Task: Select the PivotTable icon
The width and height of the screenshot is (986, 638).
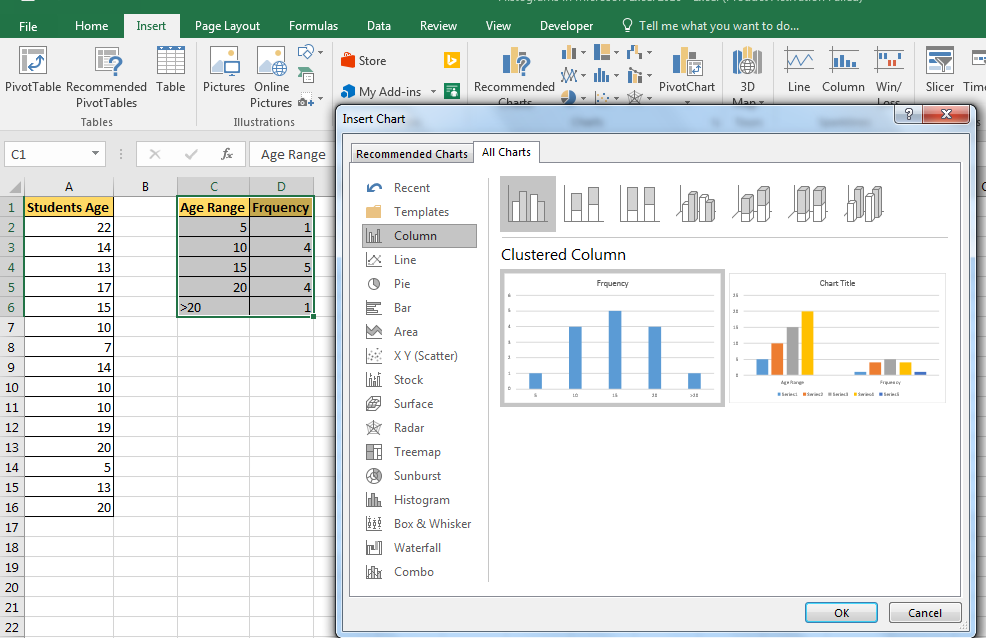Action: [x=32, y=72]
